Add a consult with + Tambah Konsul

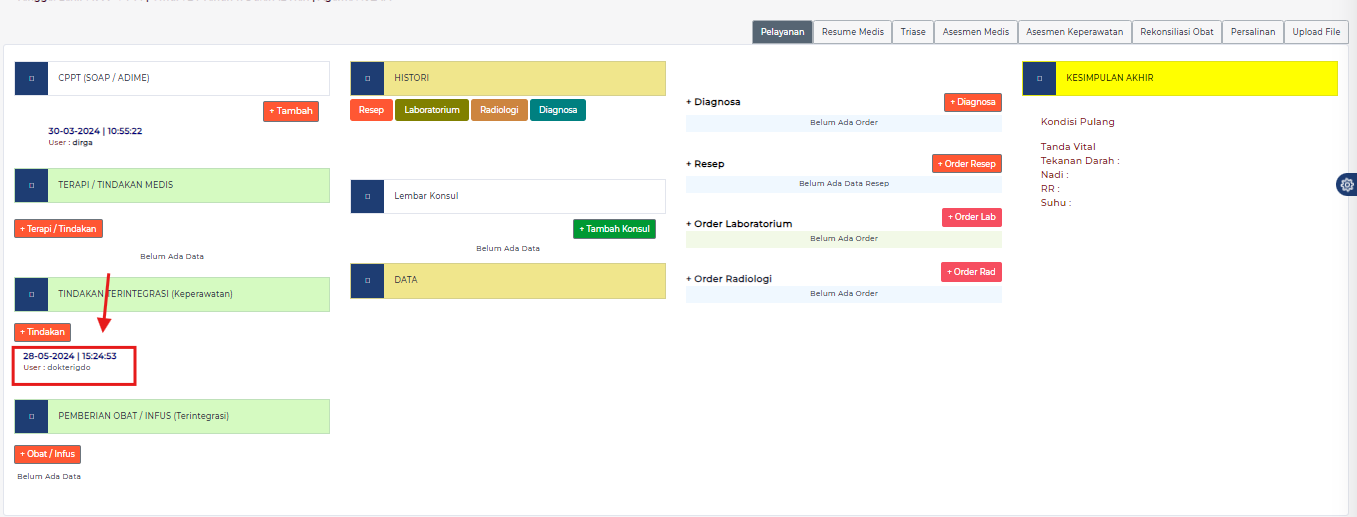614,229
